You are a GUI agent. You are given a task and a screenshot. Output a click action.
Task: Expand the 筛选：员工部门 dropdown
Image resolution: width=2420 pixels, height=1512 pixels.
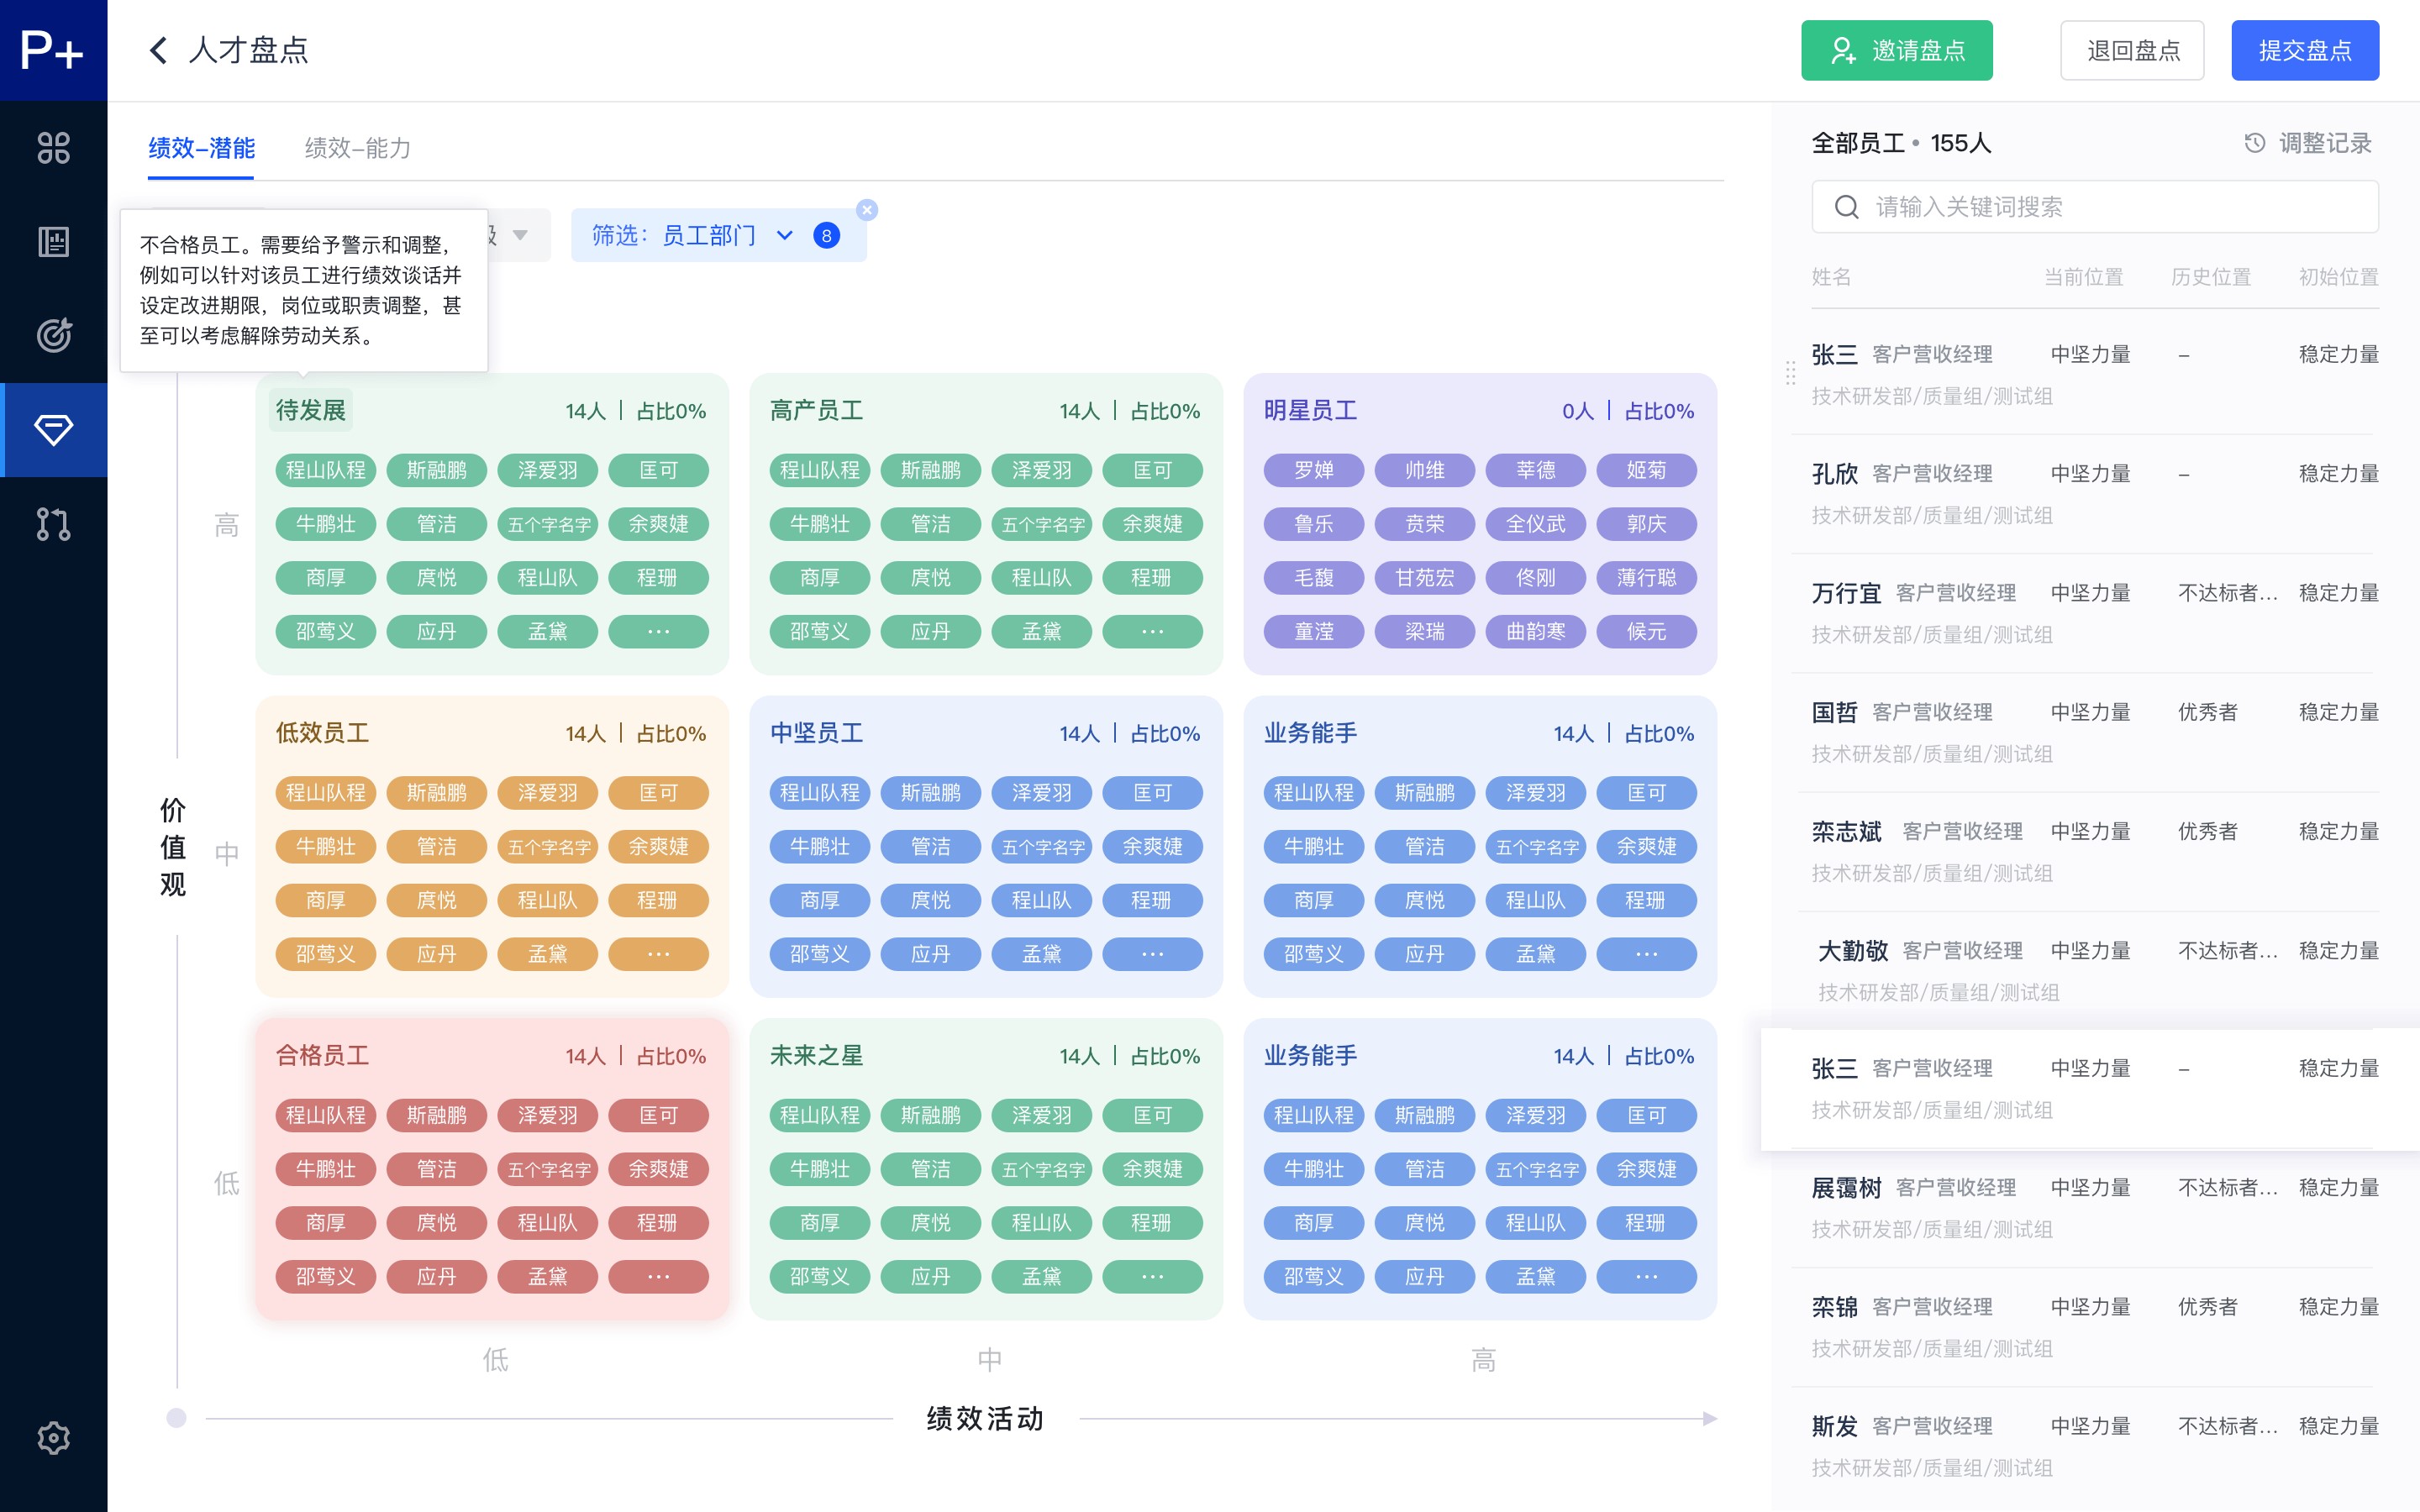click(x=717, y=236)
